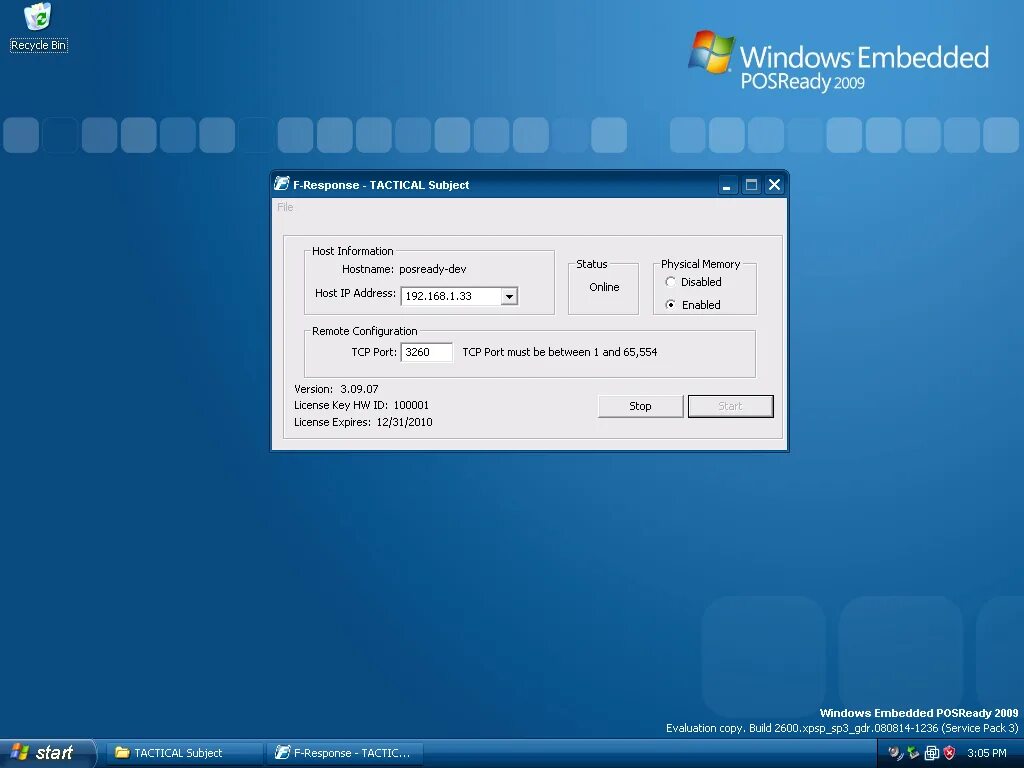The height and width of the screenshot is (768, 1024).
Task: Click the 192.168.1.33 address text box
Action: coord(451,296)
